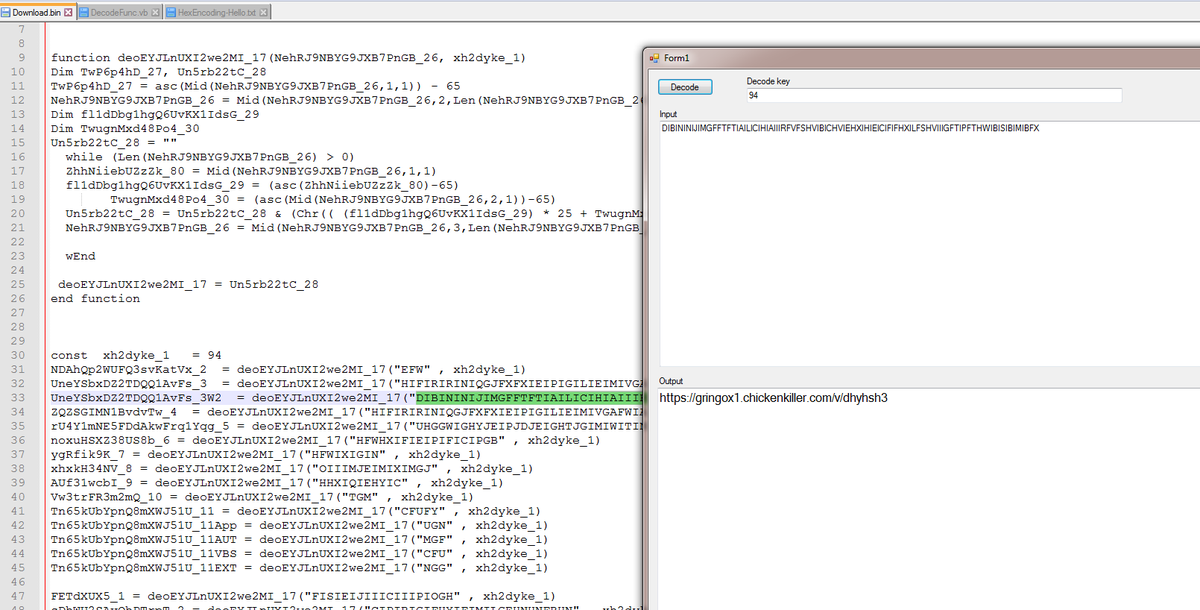Click the rU4YlmNE5FDdAkwFrq1Yqg_5 assignment line
Image resolution: width=1200 pixels, height=610 pixels.
click(345, 425)
